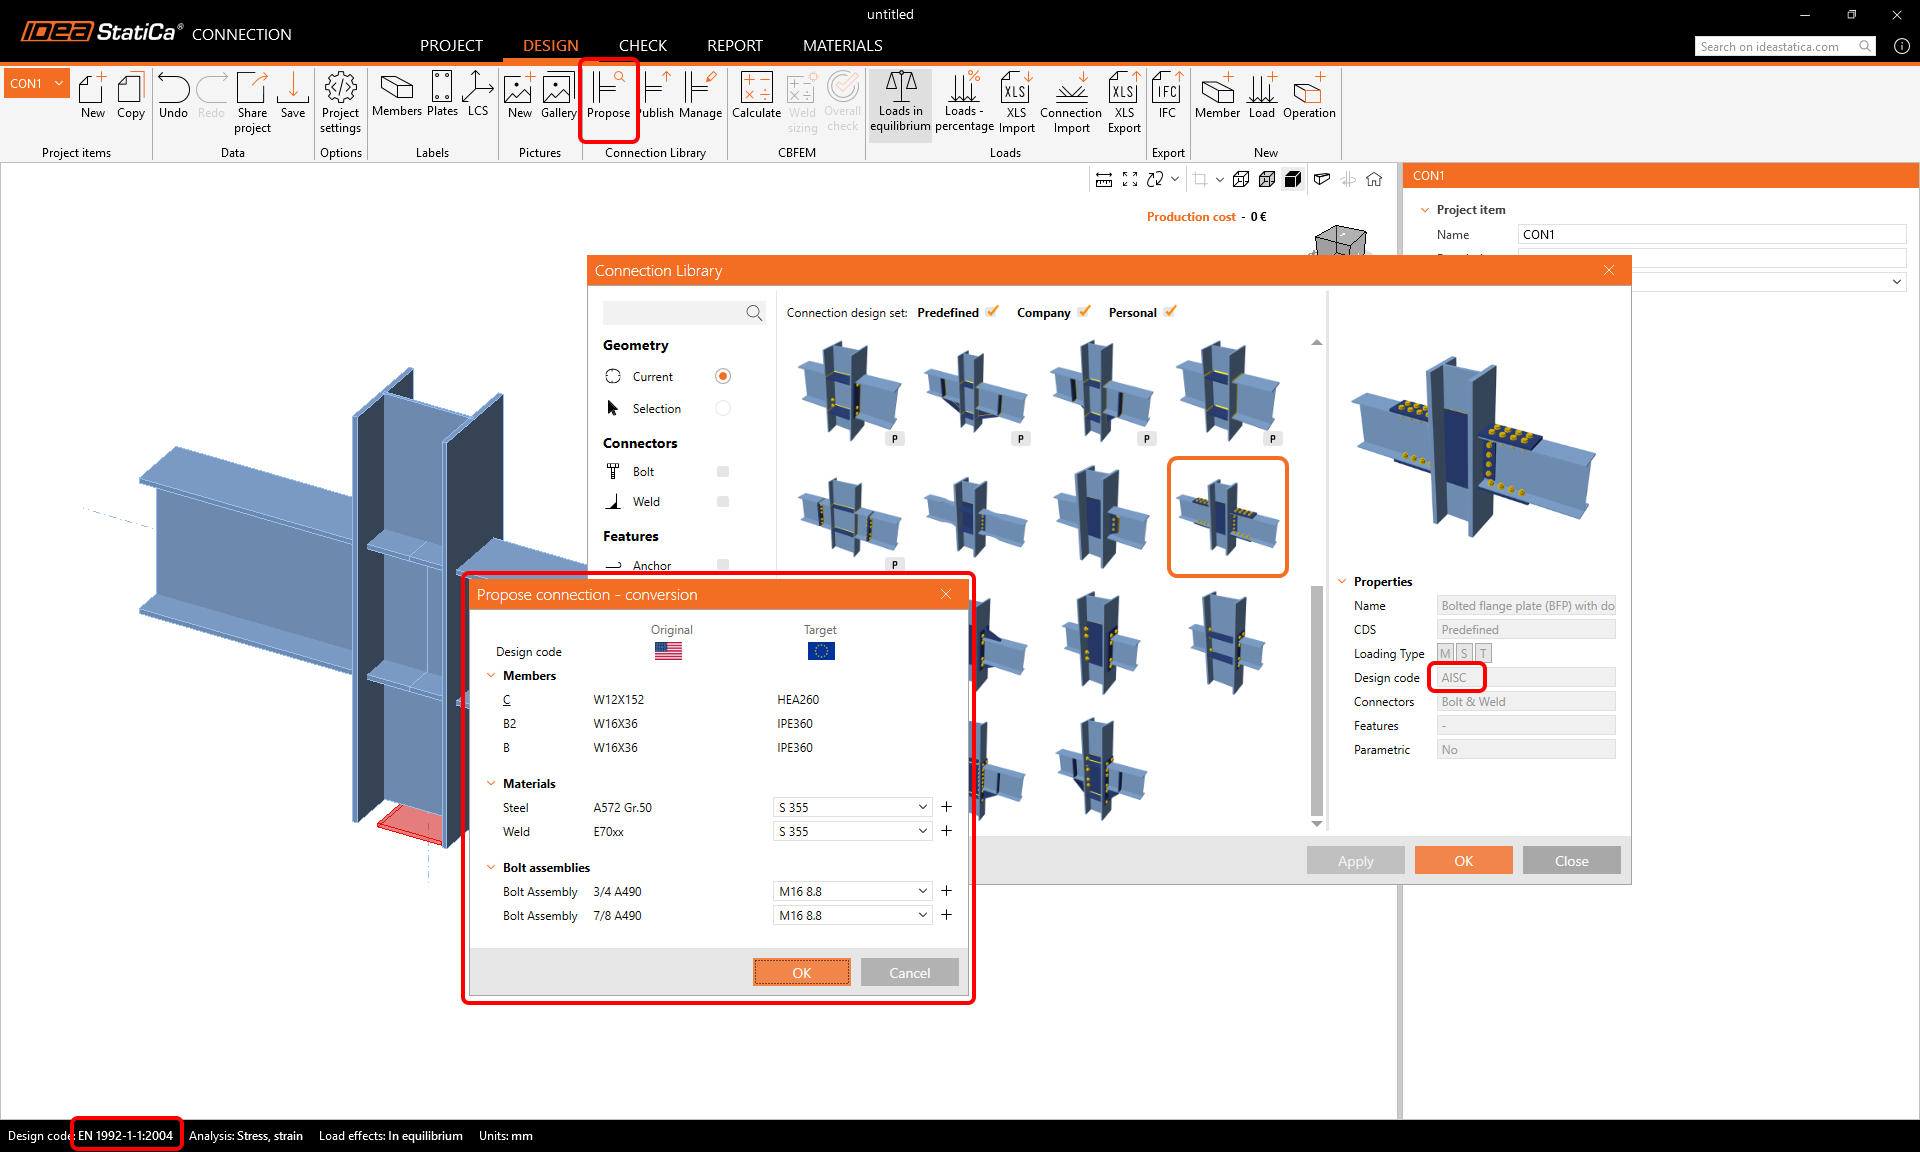This screenshot has height=1152, width=1920.
Task: Switch to the CHECK tab
Action: click(642, 45)
